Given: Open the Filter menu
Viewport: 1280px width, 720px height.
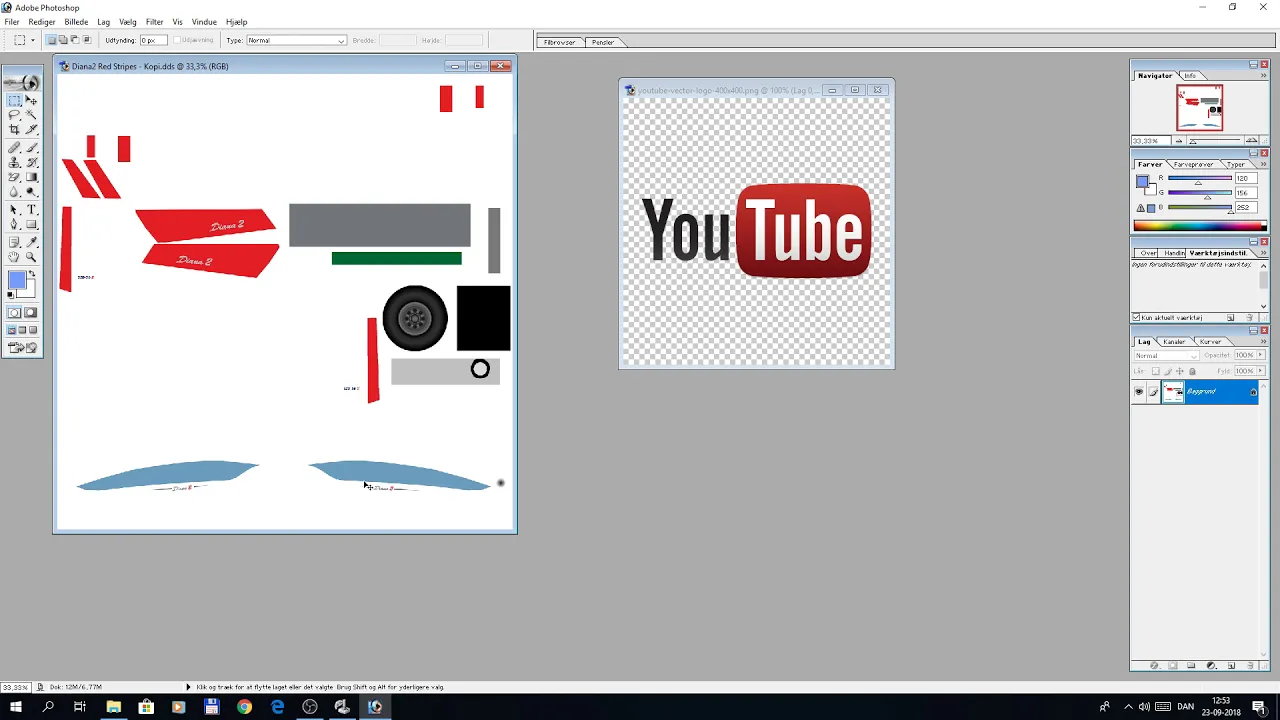Looking at the screenshot, I should point(154,22).
